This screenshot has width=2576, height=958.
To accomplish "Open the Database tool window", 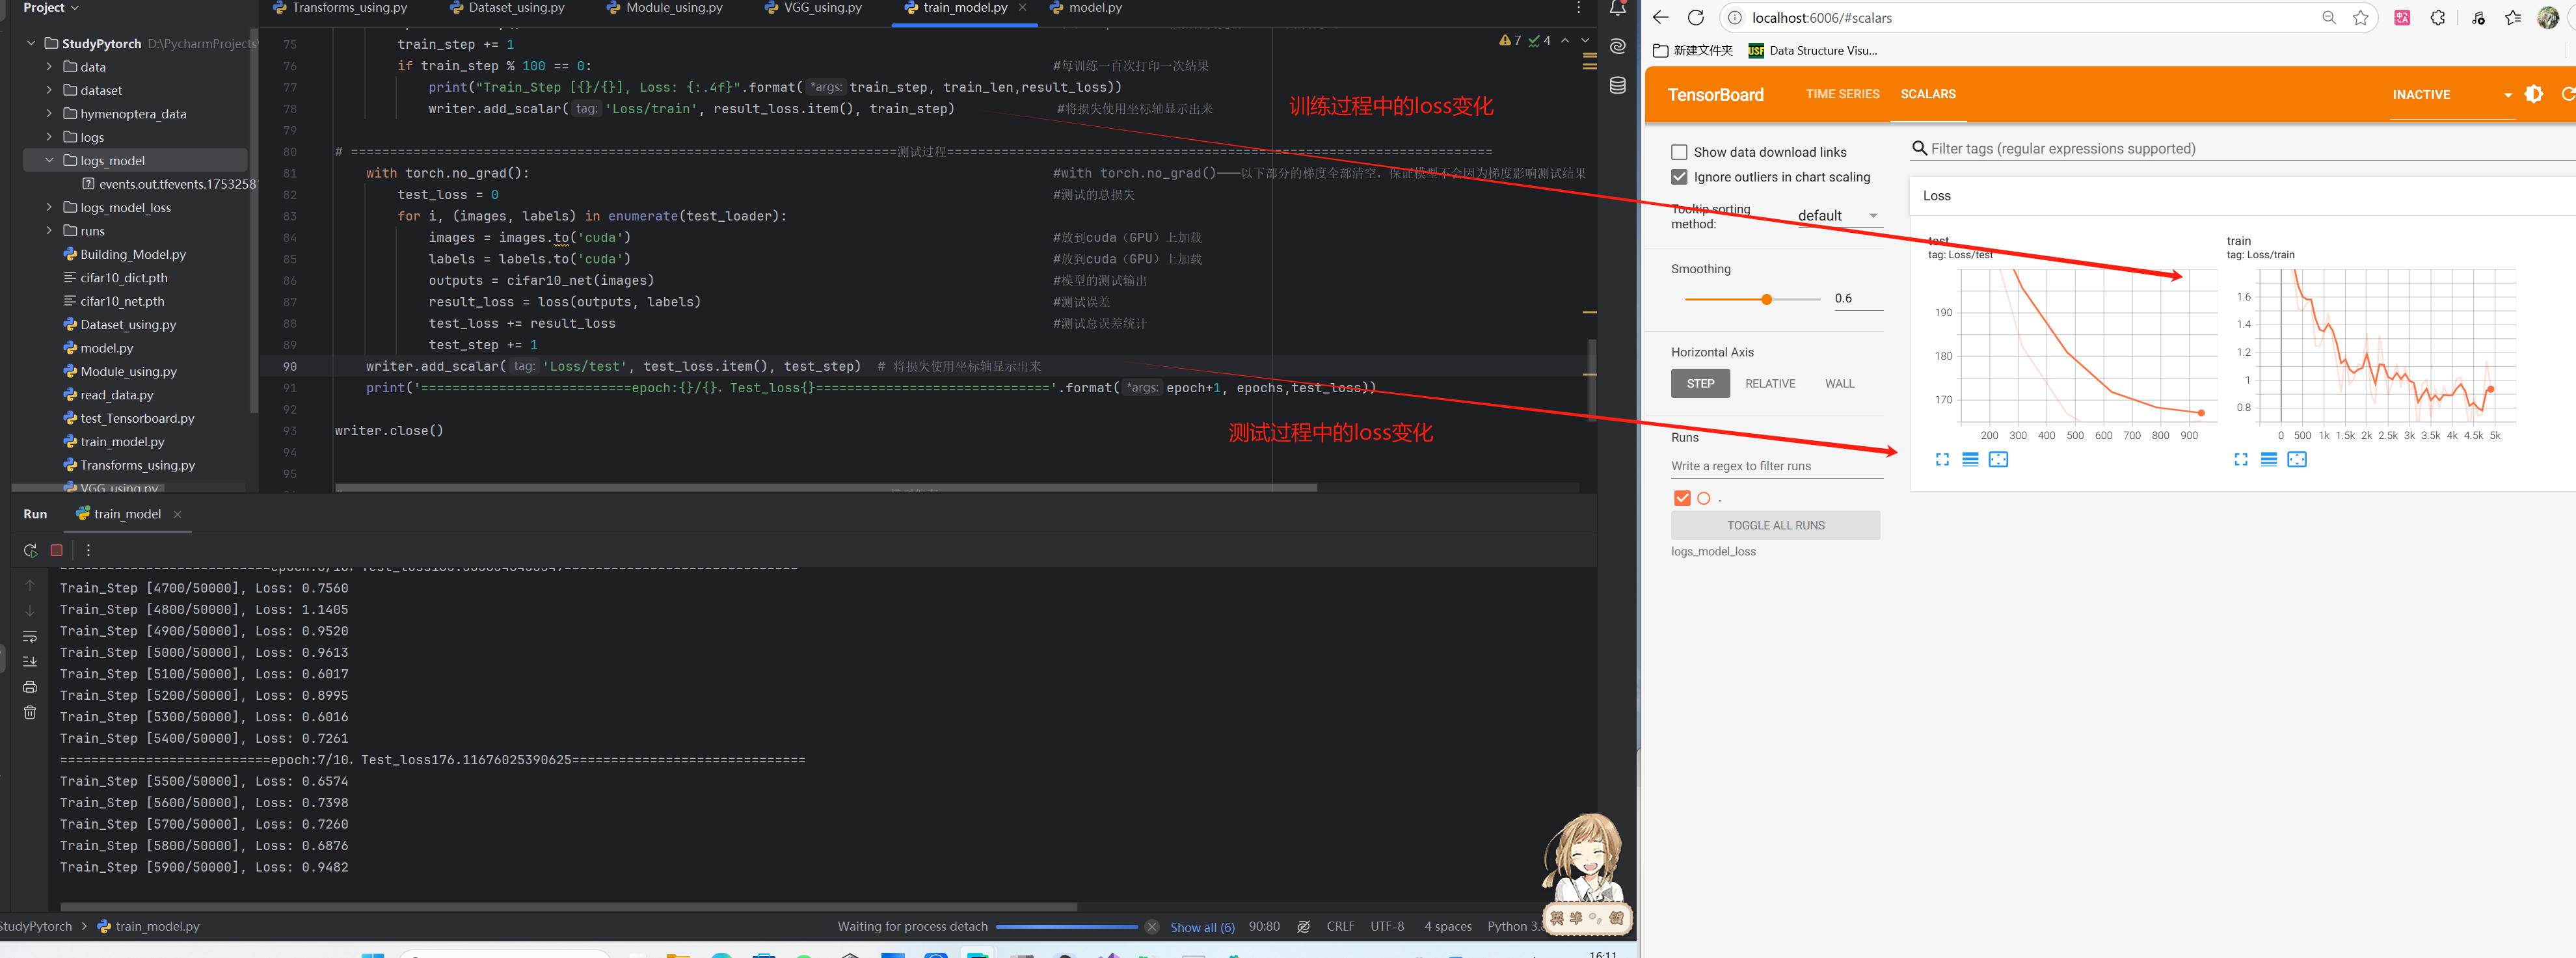I will pos(1617,85).
